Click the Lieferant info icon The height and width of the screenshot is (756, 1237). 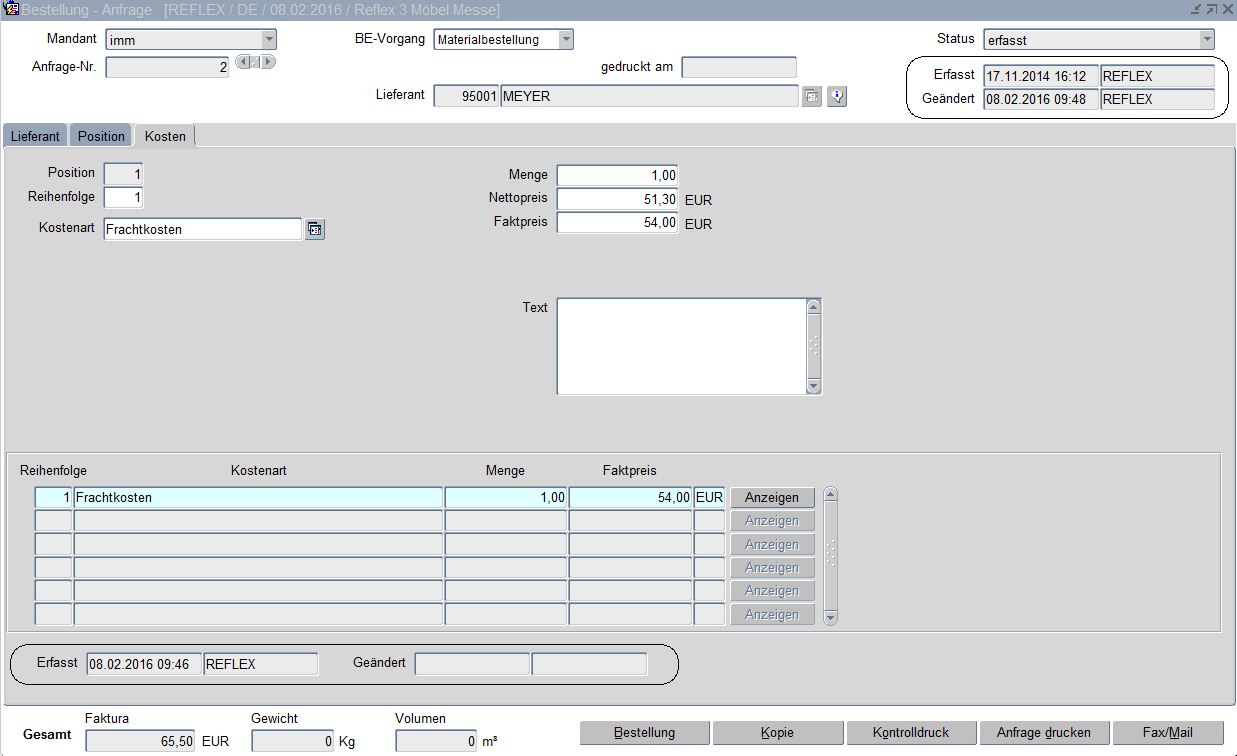[837, 97]
